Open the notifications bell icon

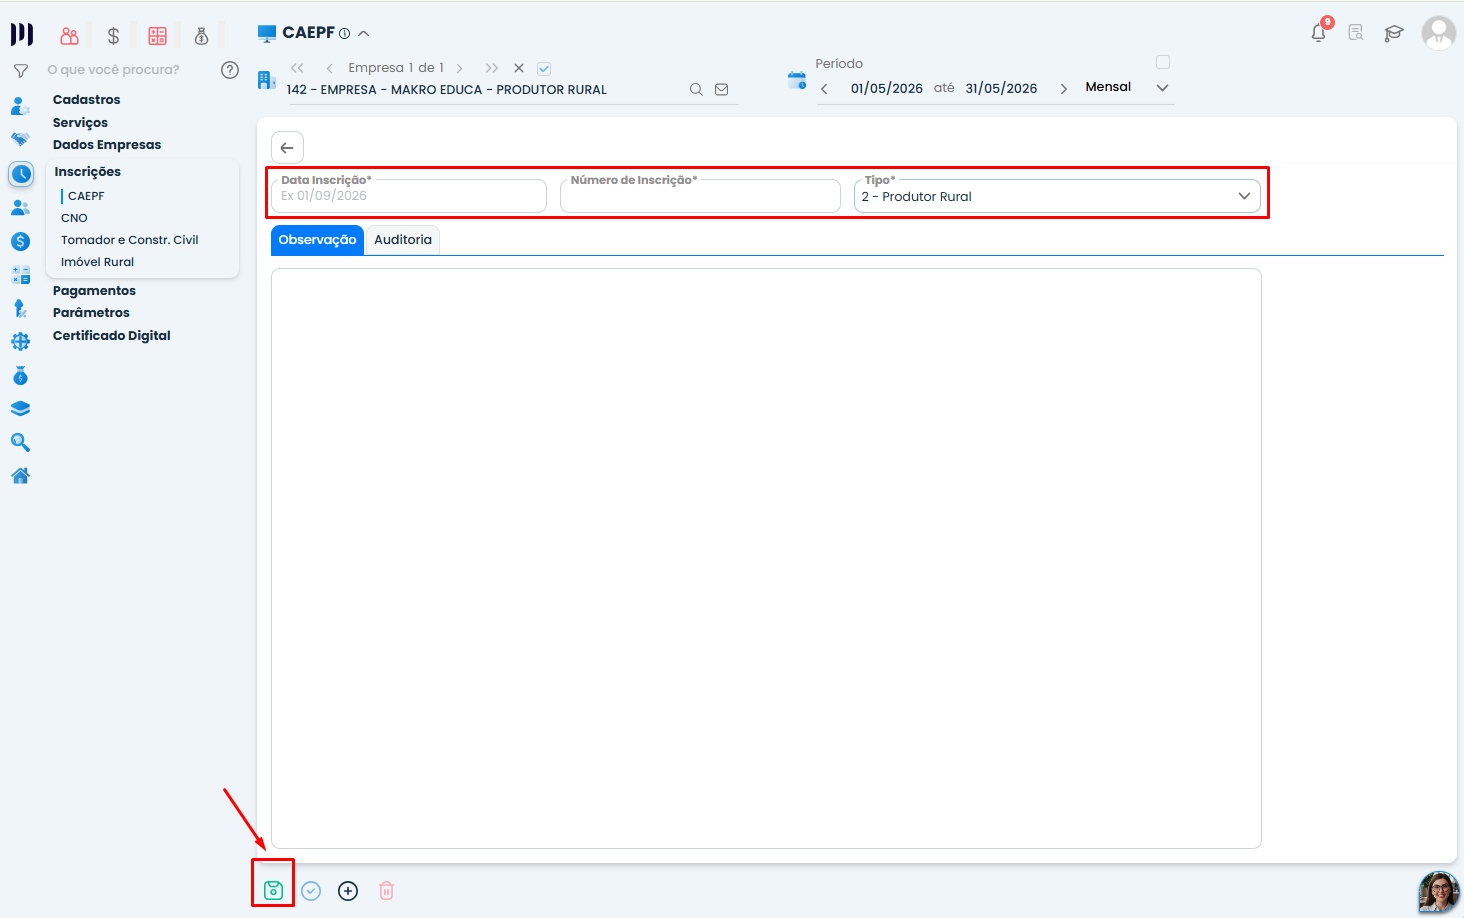pyautogui.click(x=1319, y=33)
